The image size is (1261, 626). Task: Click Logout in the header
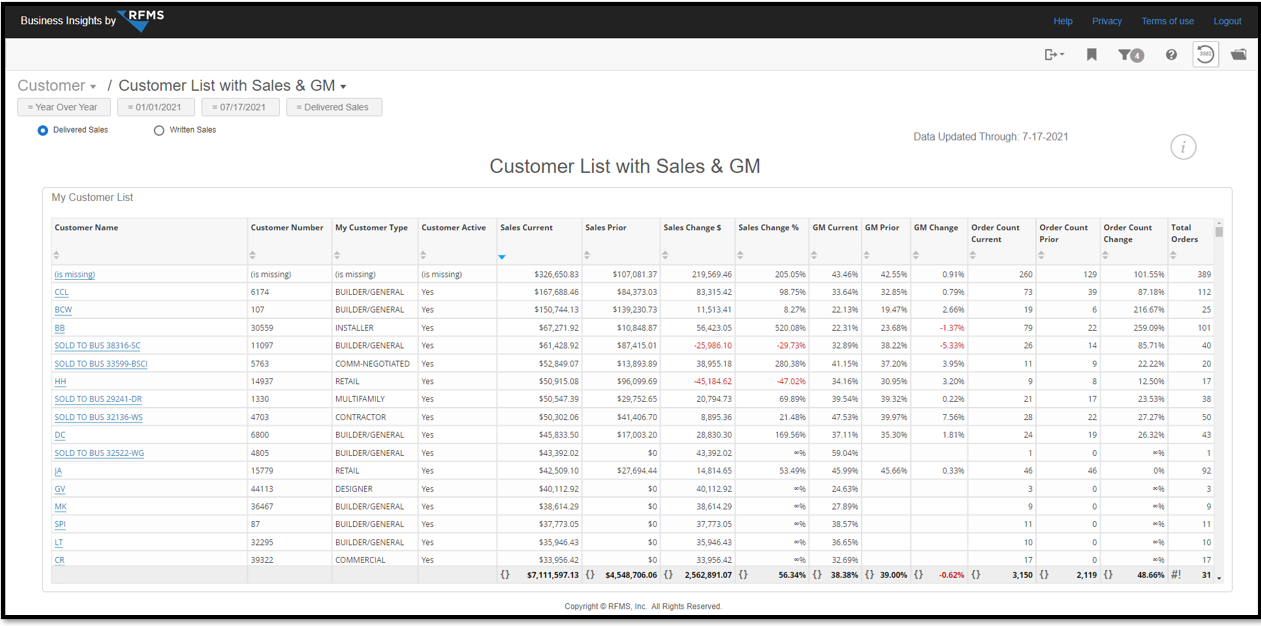coord(1227,21)
